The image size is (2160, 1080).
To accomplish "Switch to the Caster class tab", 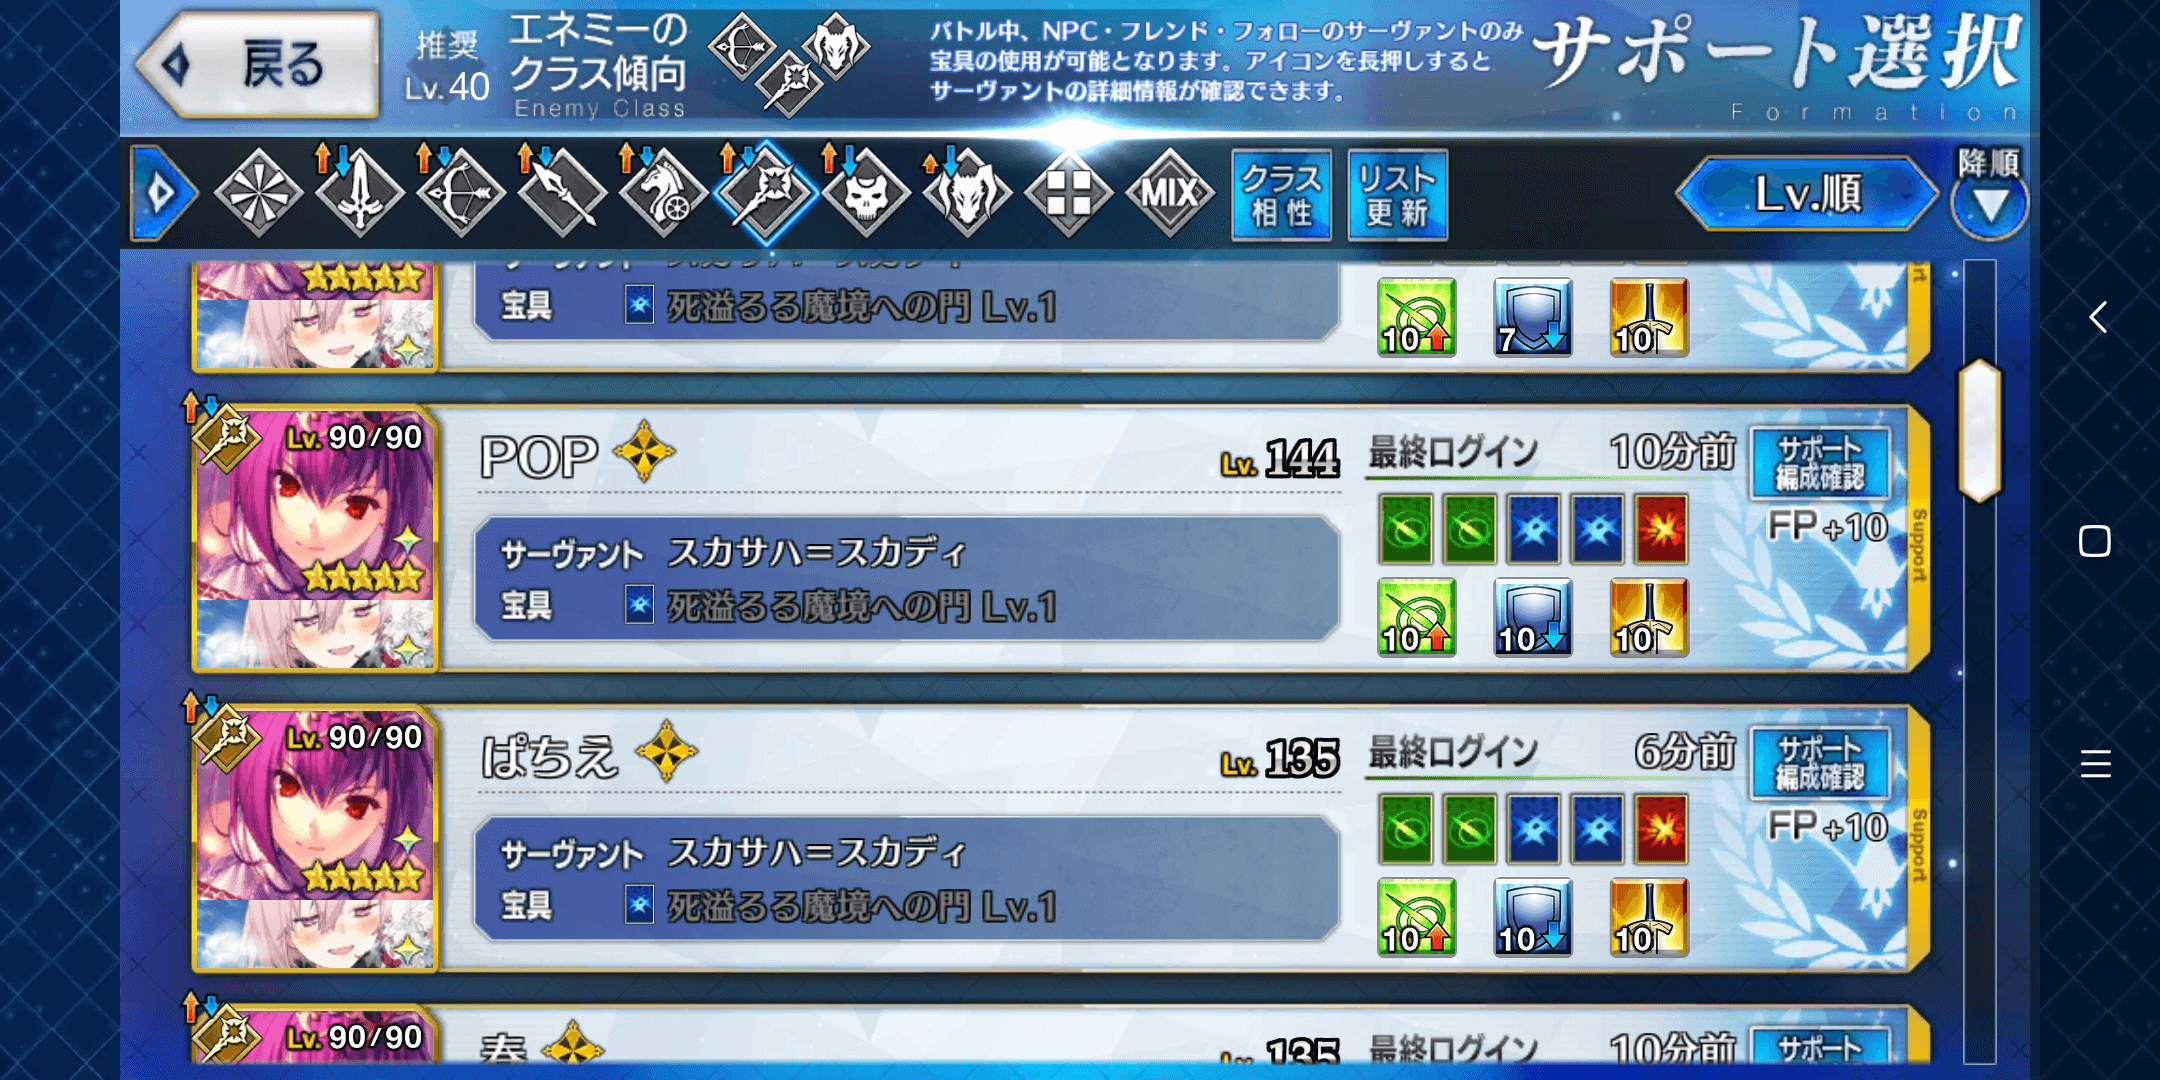I will pos(765,193).
